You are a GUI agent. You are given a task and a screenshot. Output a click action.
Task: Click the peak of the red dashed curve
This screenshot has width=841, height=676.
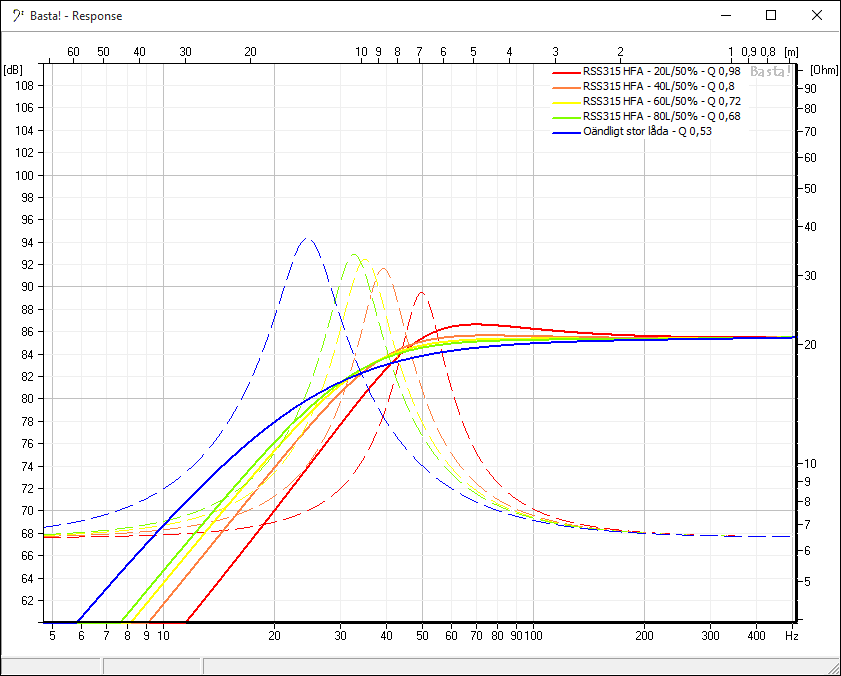point(422,292)
